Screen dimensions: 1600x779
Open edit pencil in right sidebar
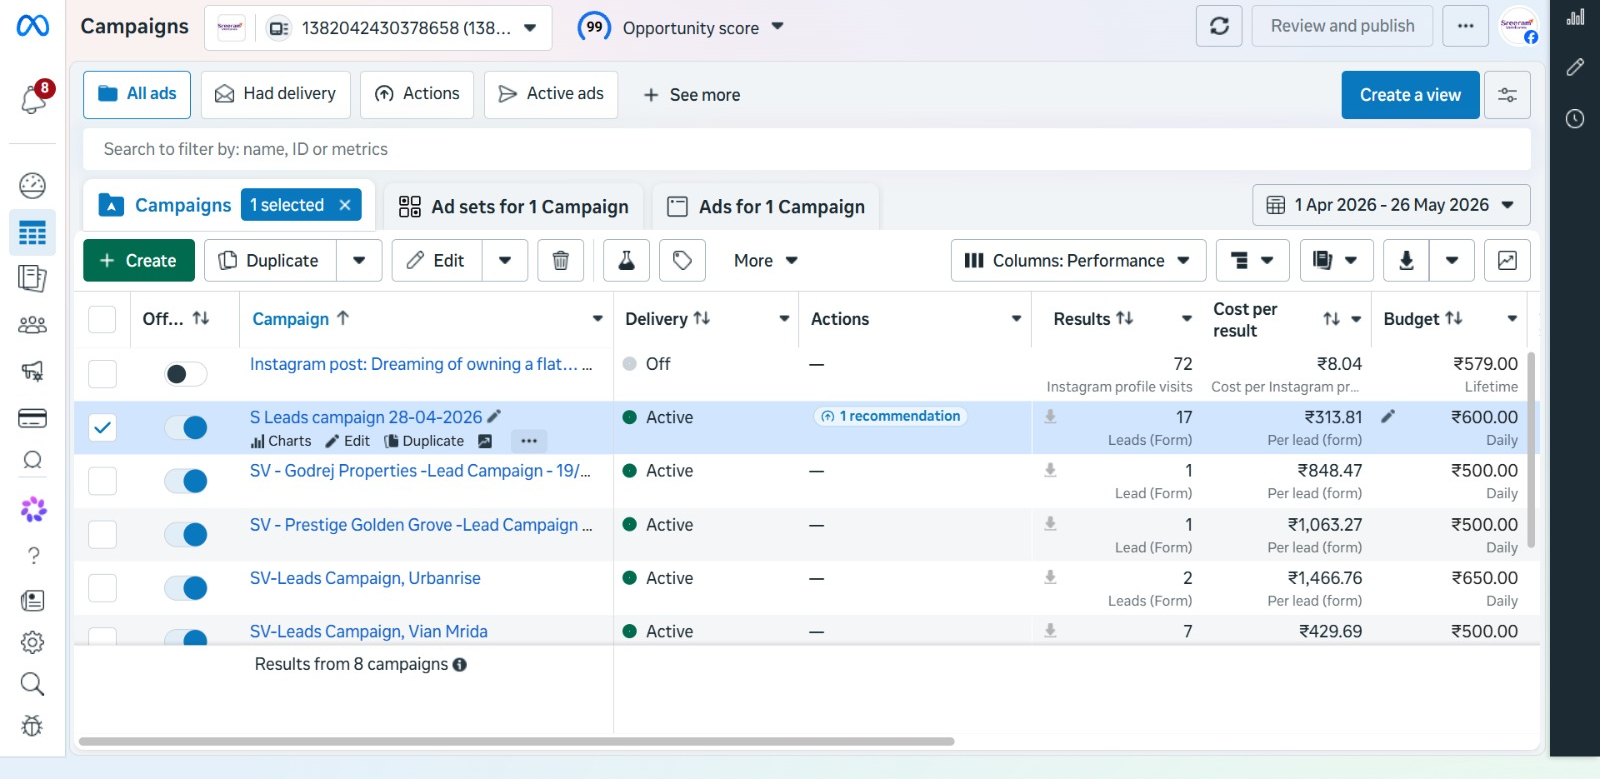coord(1575,67)
